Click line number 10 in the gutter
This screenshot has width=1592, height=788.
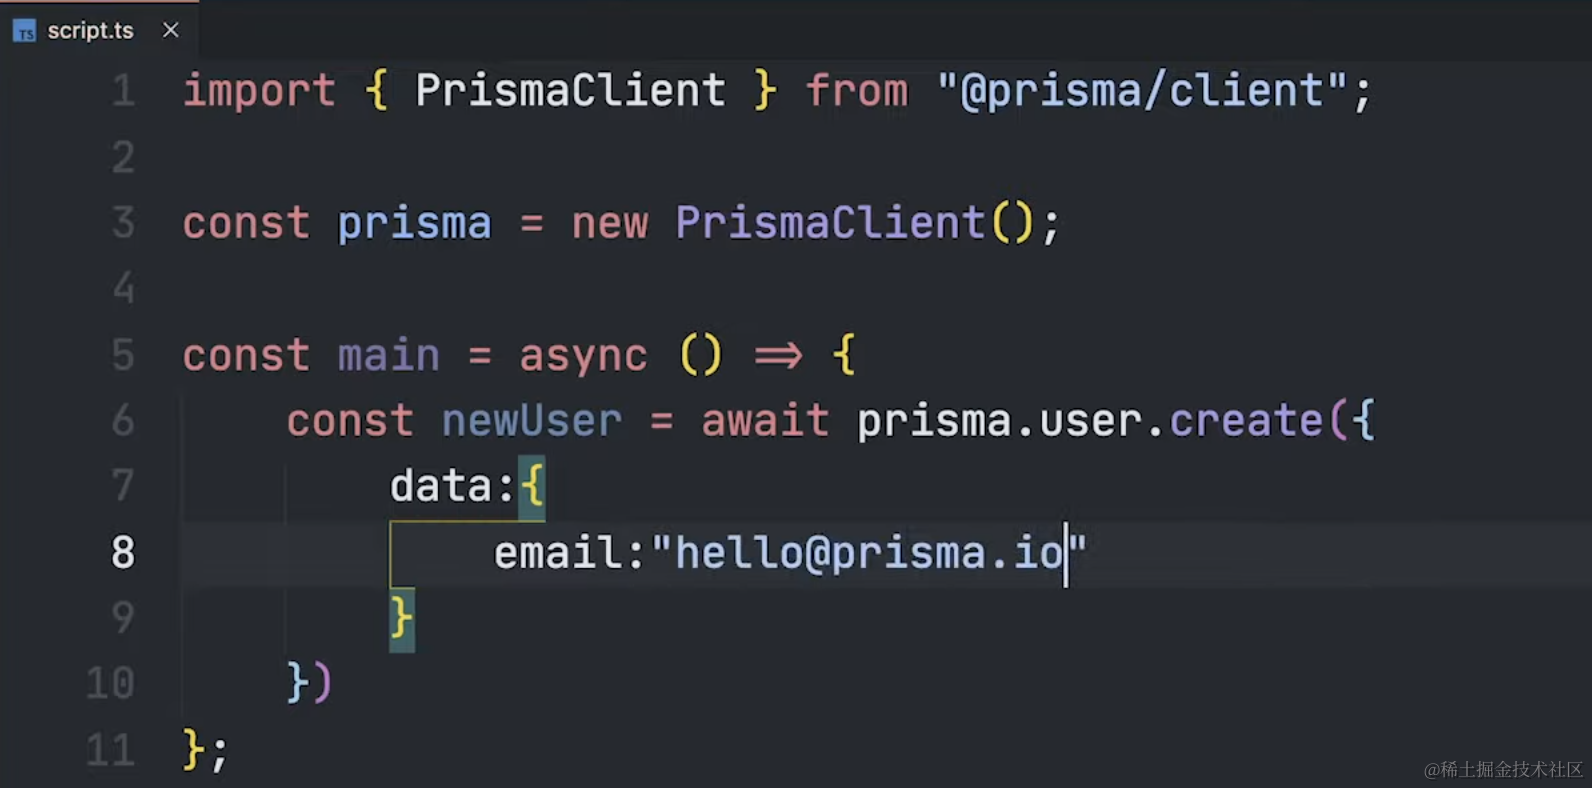pos(110,684)
